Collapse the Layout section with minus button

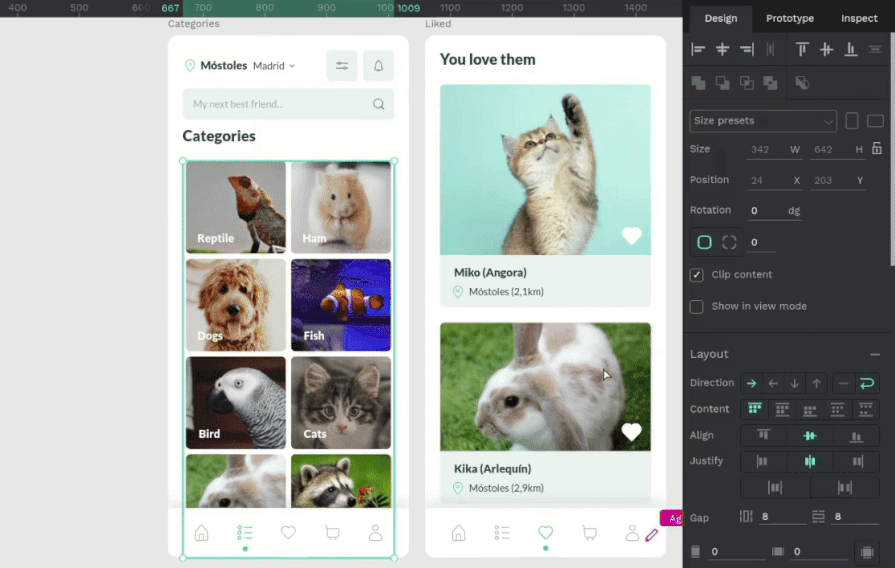click(x=875, y=354)
